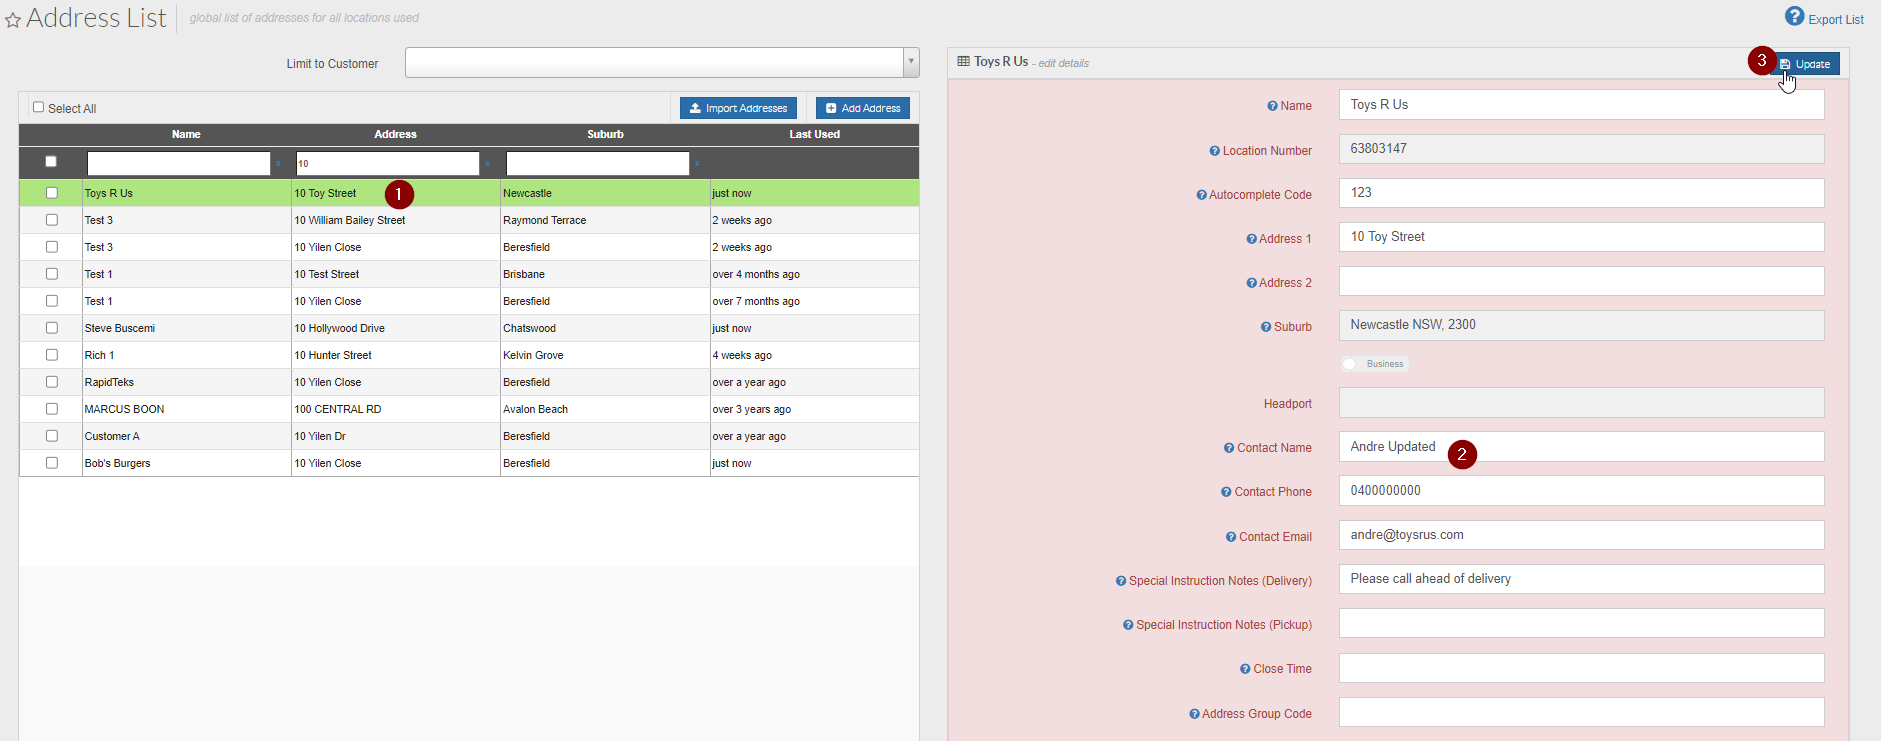Click the table icon beside Toys R Us heading
The image size is (1881, 741).
tap(963, 61)
